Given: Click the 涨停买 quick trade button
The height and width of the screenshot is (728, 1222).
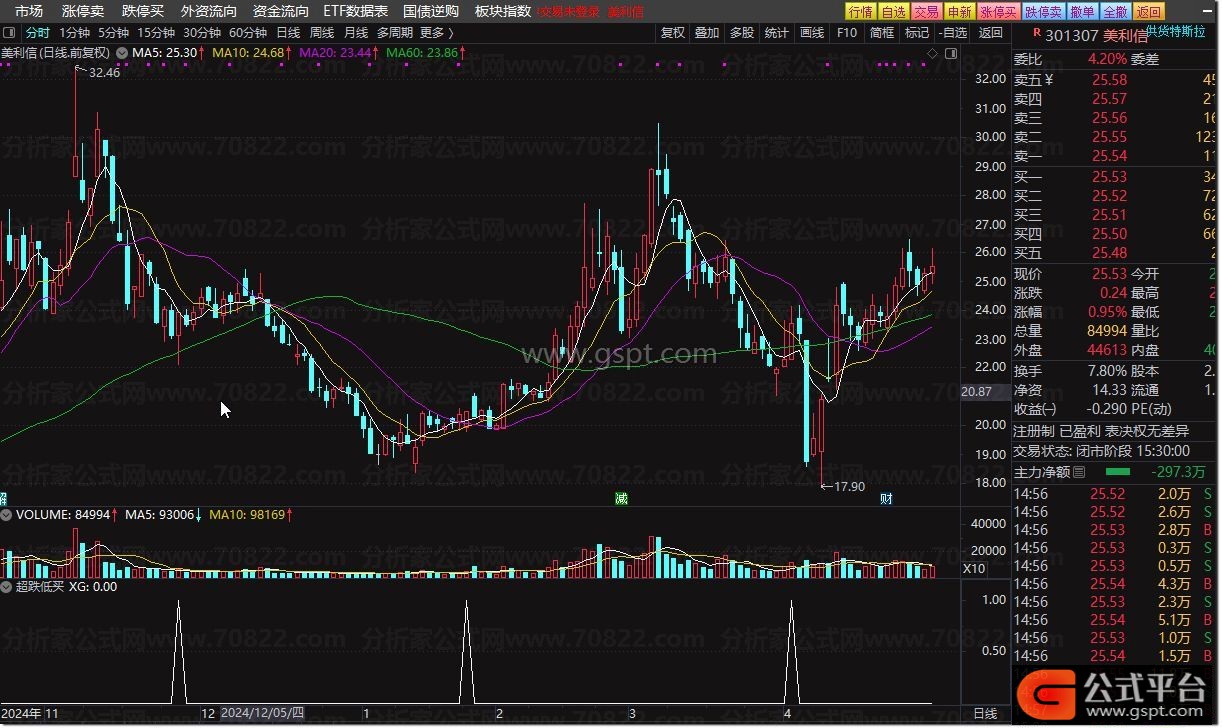Looking at the screenshot, I should [997, 12].
